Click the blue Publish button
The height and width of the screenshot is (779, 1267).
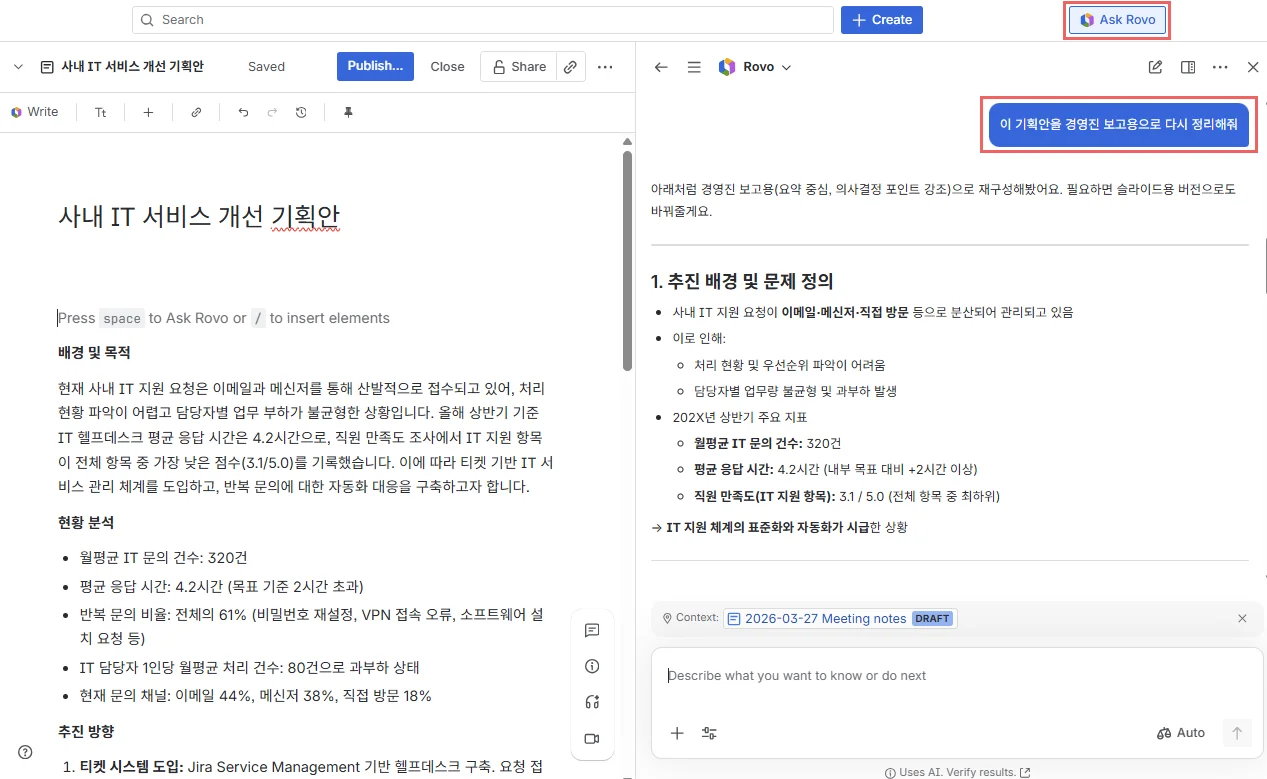tap(374, 66)
